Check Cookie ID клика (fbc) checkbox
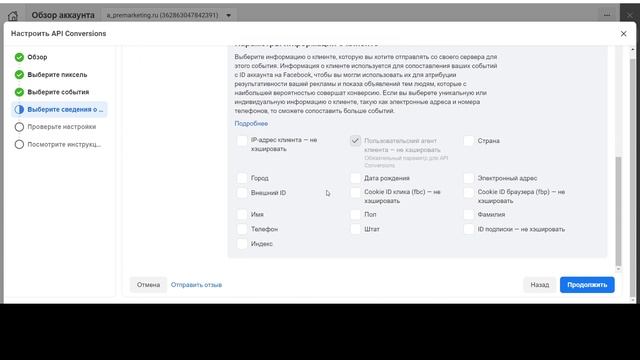This screenshot has width=640, height=360. point(355,193)
